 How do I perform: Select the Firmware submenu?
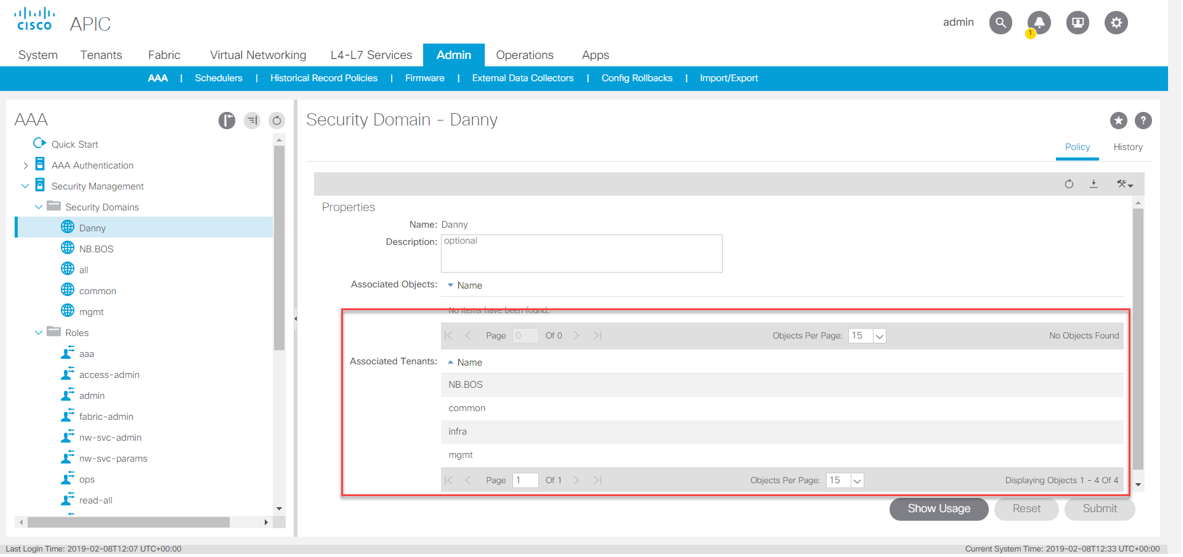425,78
